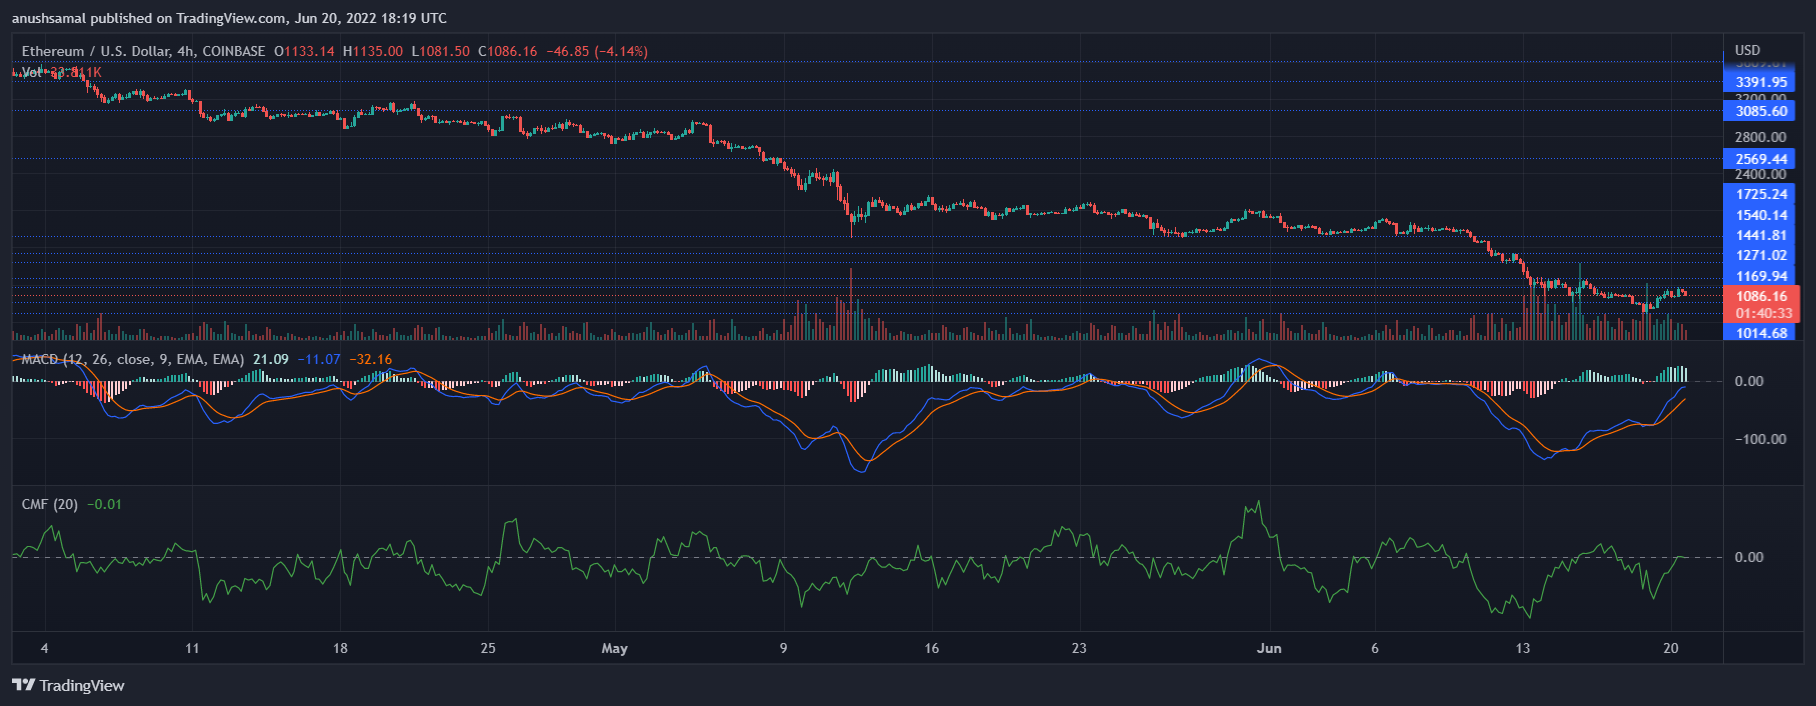Image resolution: width=1816 pixels, height=706 pixels.
Task: Click the MACD axis −100.00 label
Action: [1760, 439]
